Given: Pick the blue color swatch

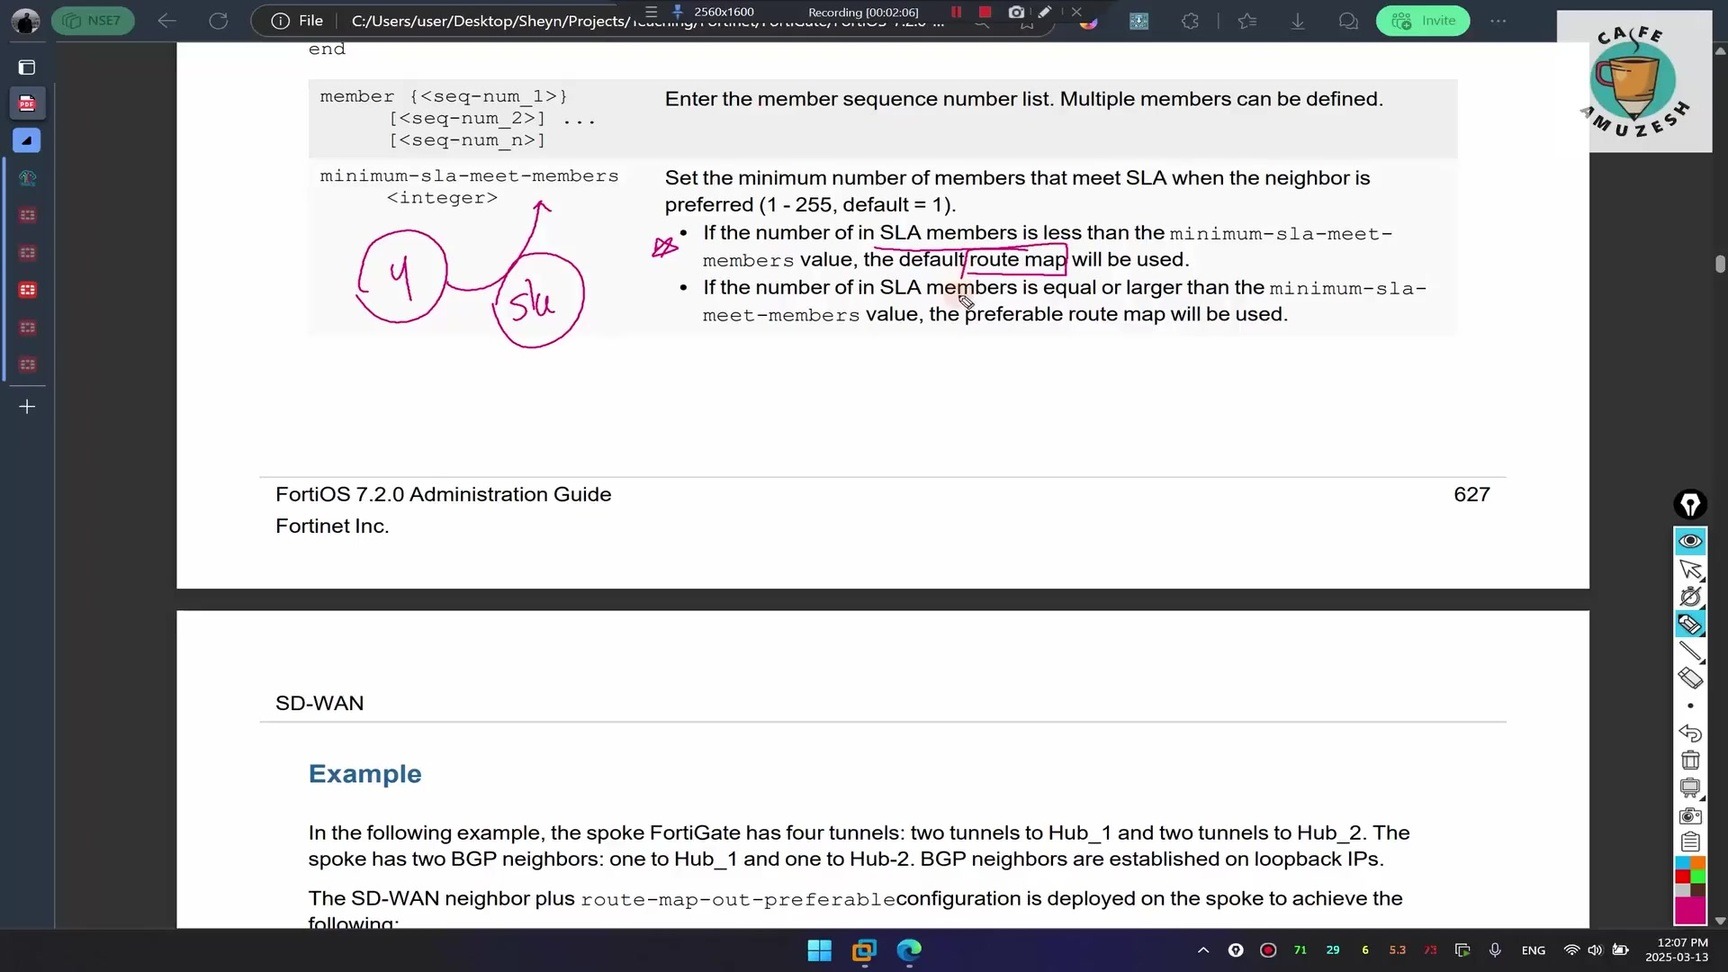Looking at the screenshot, I should click(x=1683, y=863).
